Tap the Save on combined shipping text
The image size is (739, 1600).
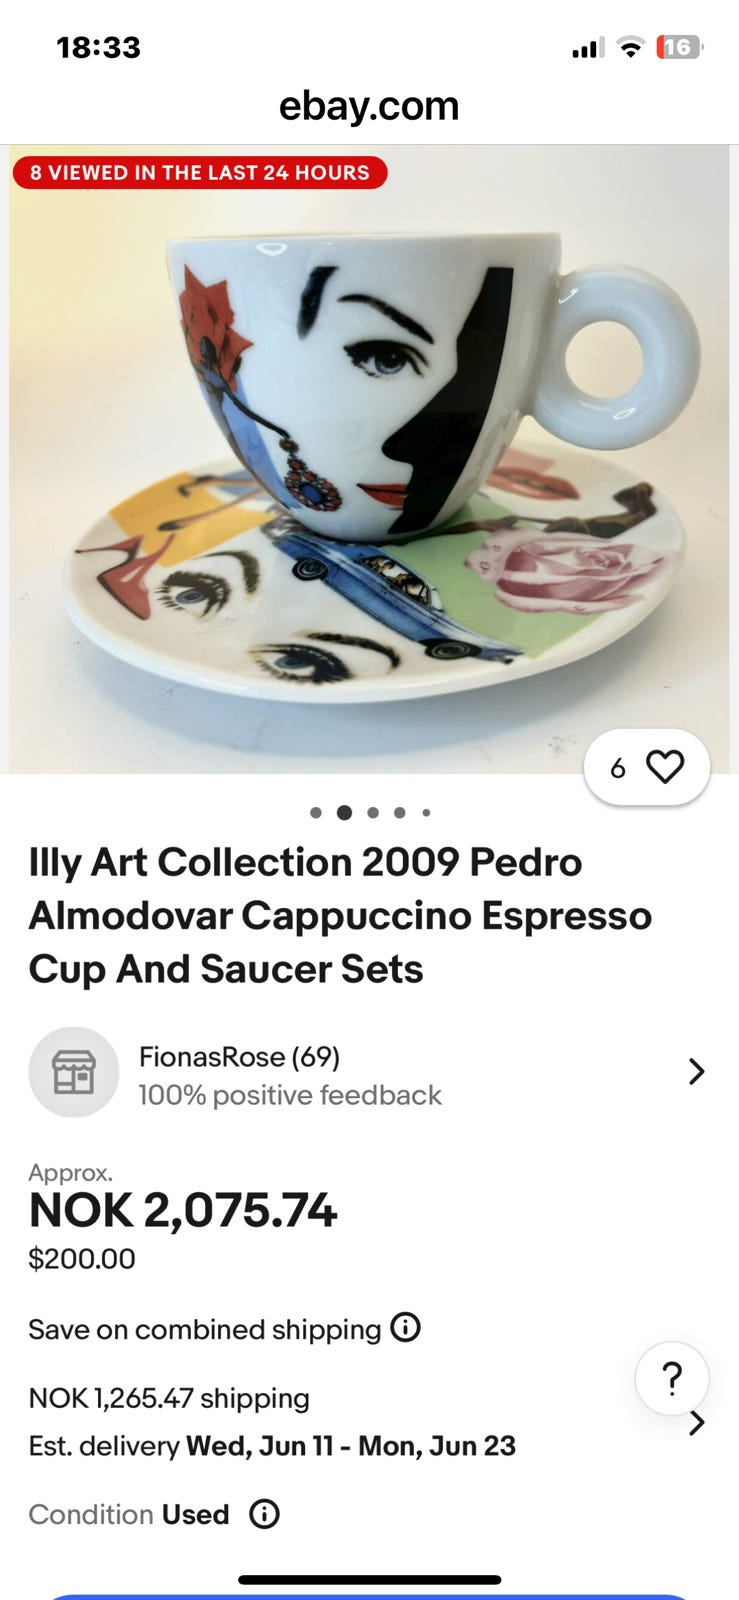[x=205, y=1329]
